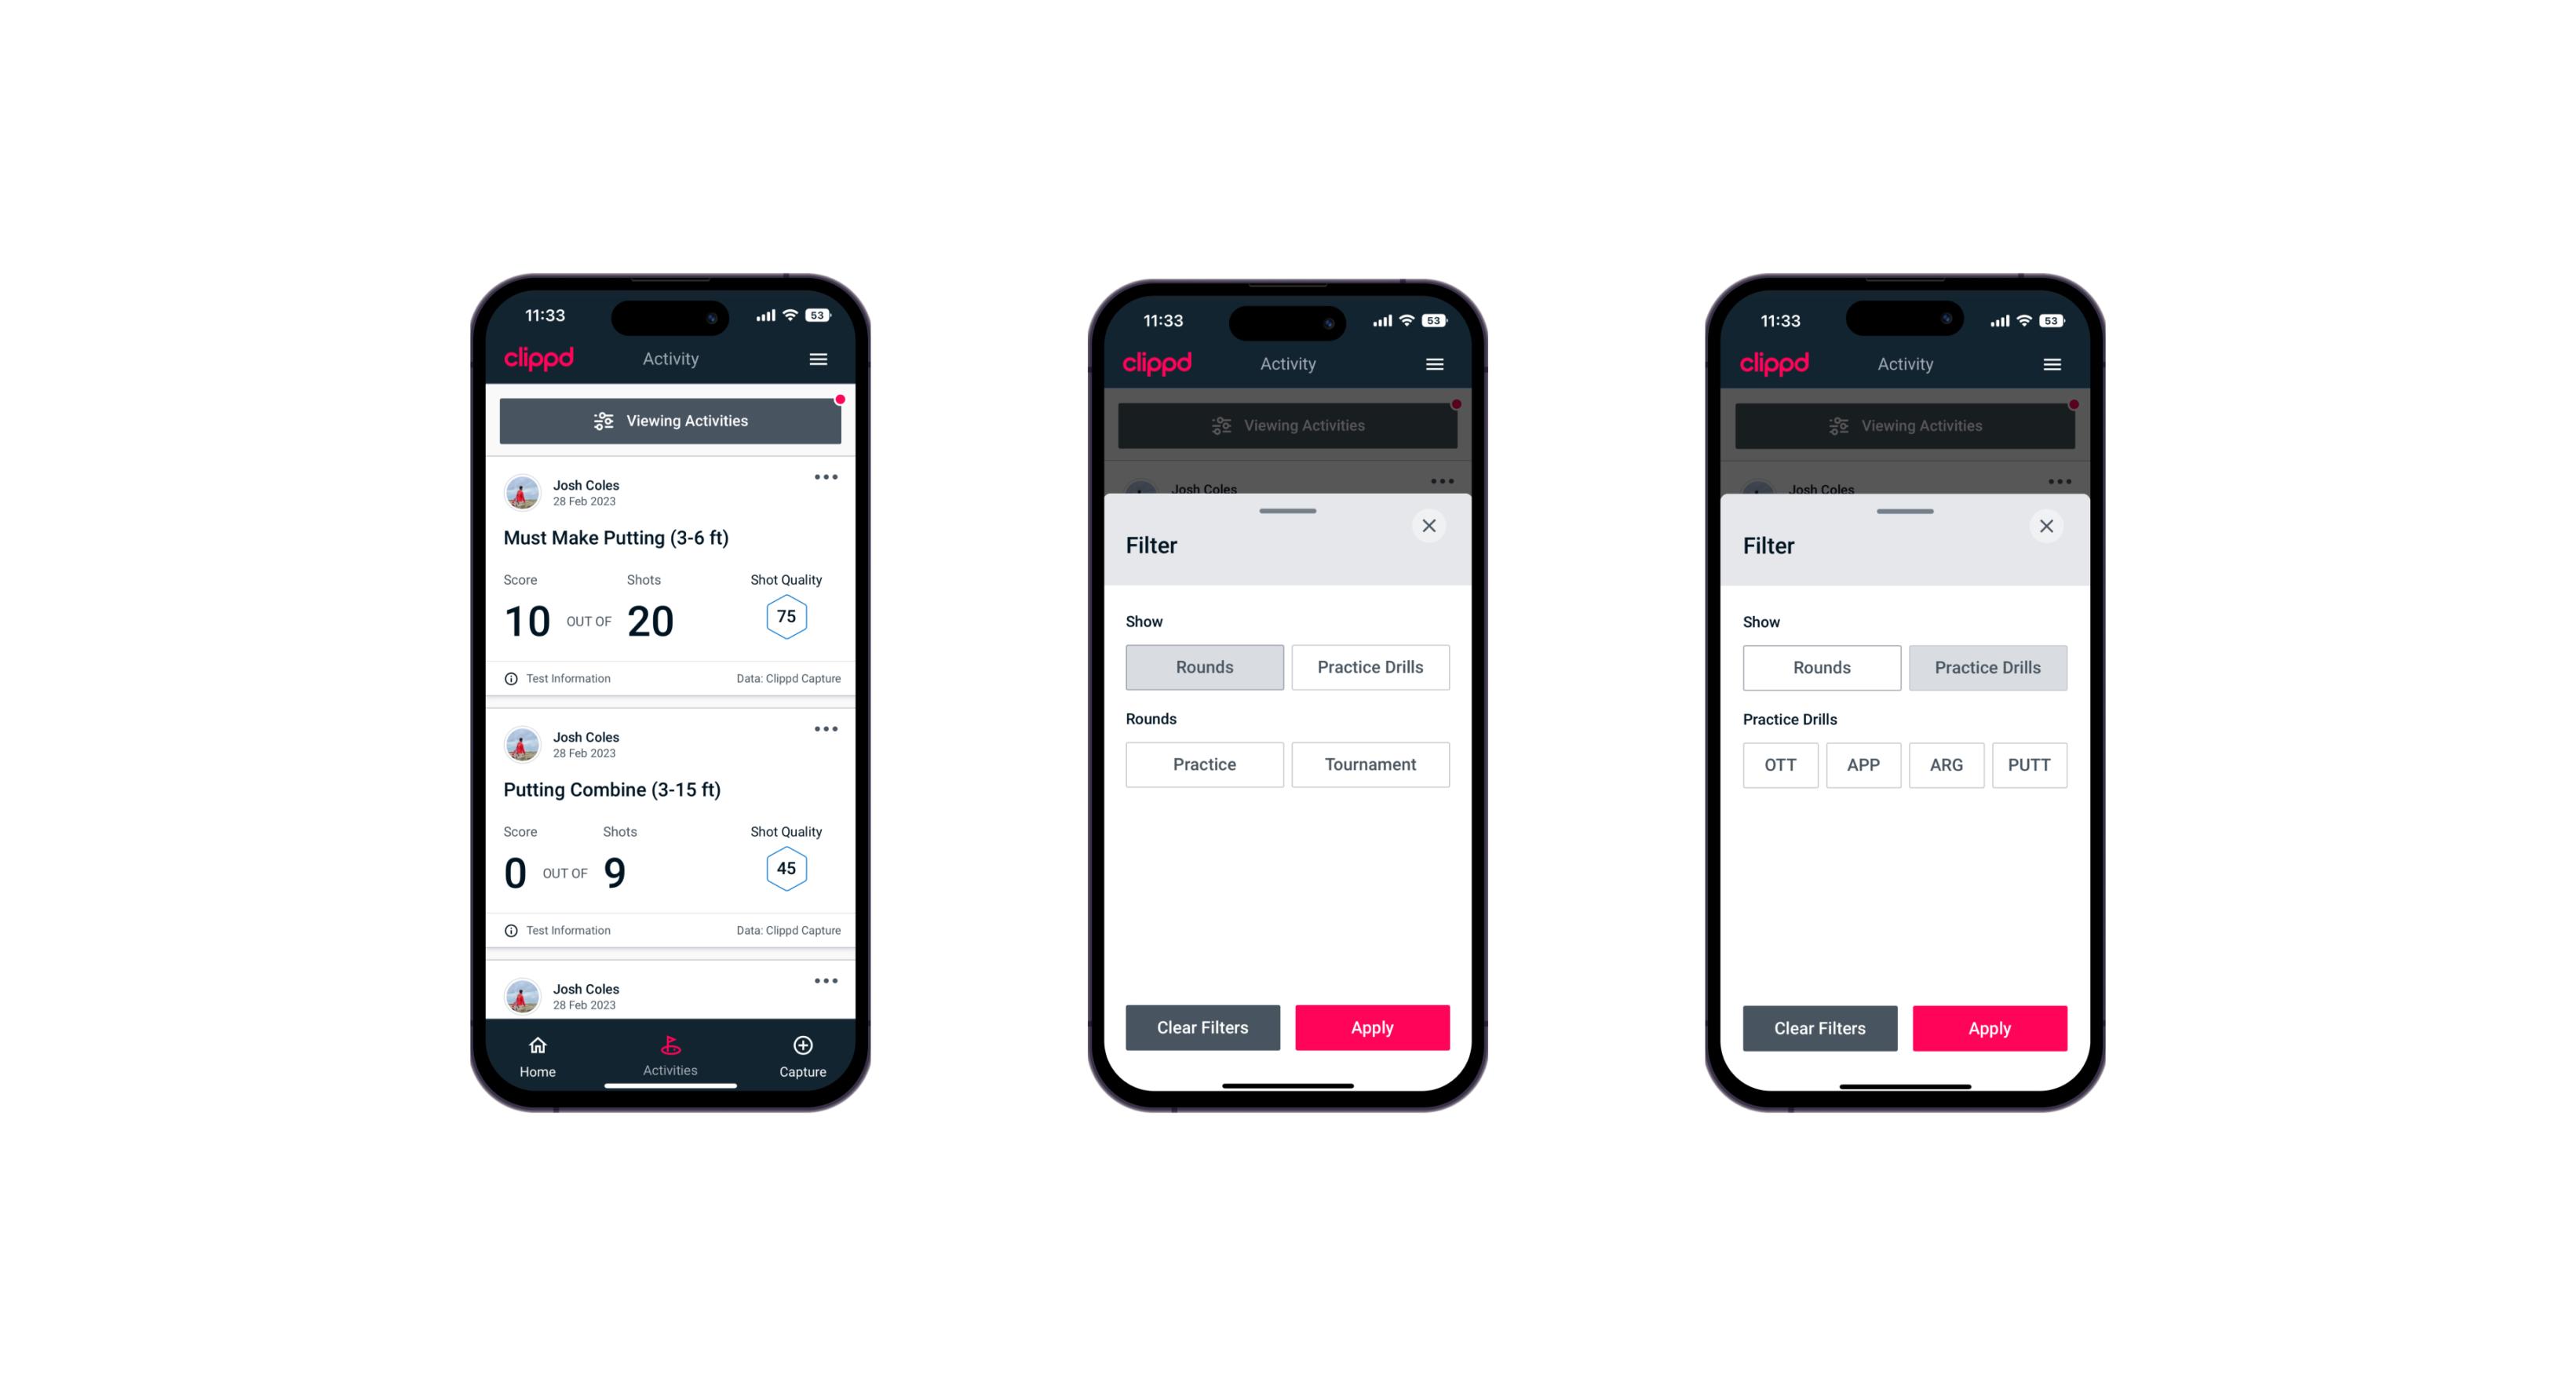The image size is (2576, 1386).
Task: Close the Filter bottom sheet
Action: pyautogui.click(x=1431, y=526)
